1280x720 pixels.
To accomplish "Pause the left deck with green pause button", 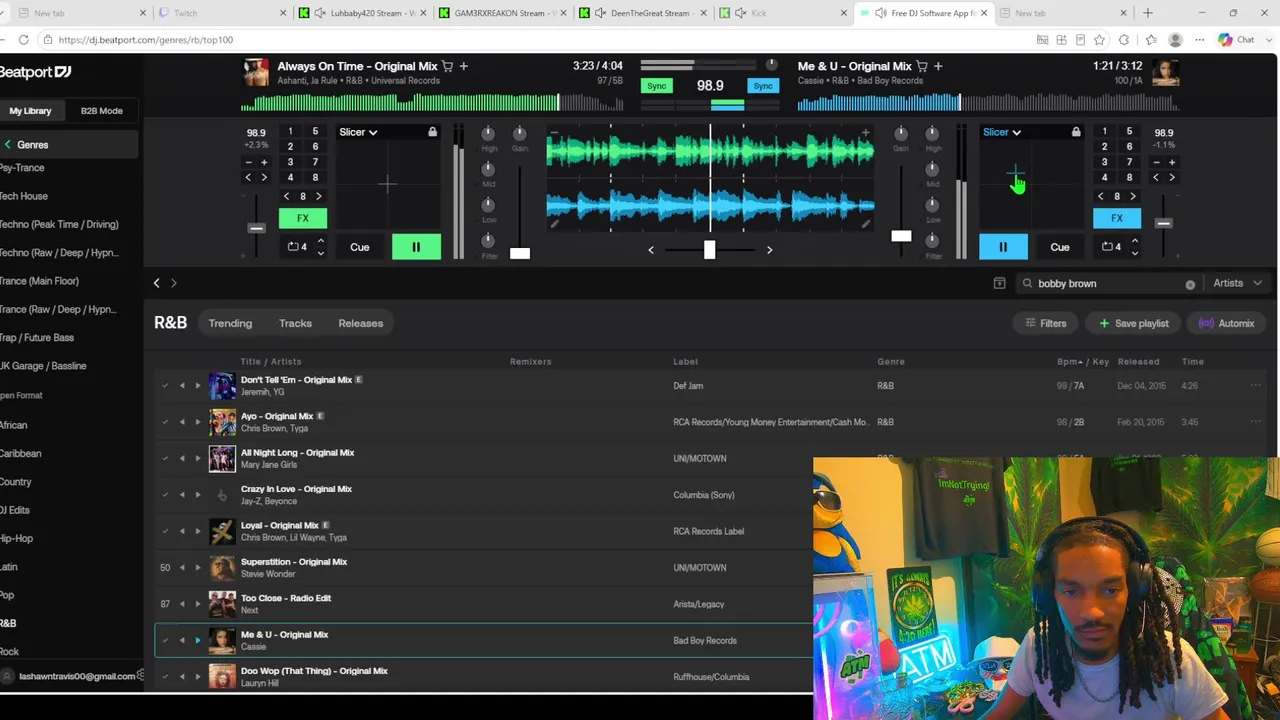I will coord(416,247).
